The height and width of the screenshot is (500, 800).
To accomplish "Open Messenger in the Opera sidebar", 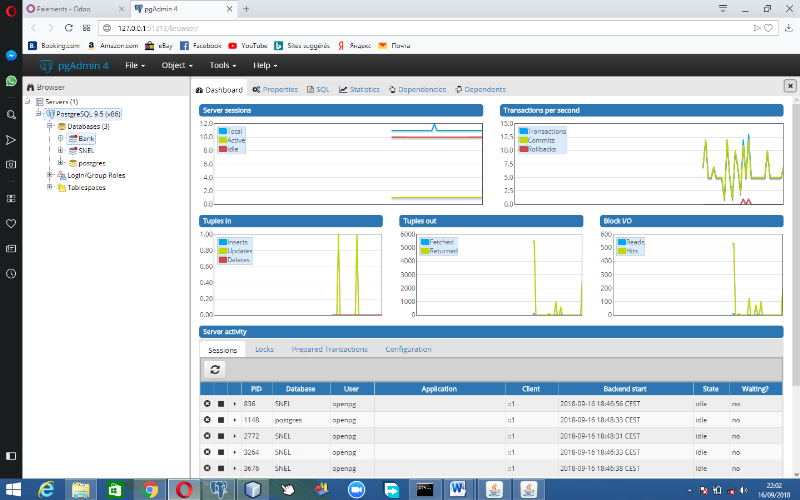I will point(11,56).
